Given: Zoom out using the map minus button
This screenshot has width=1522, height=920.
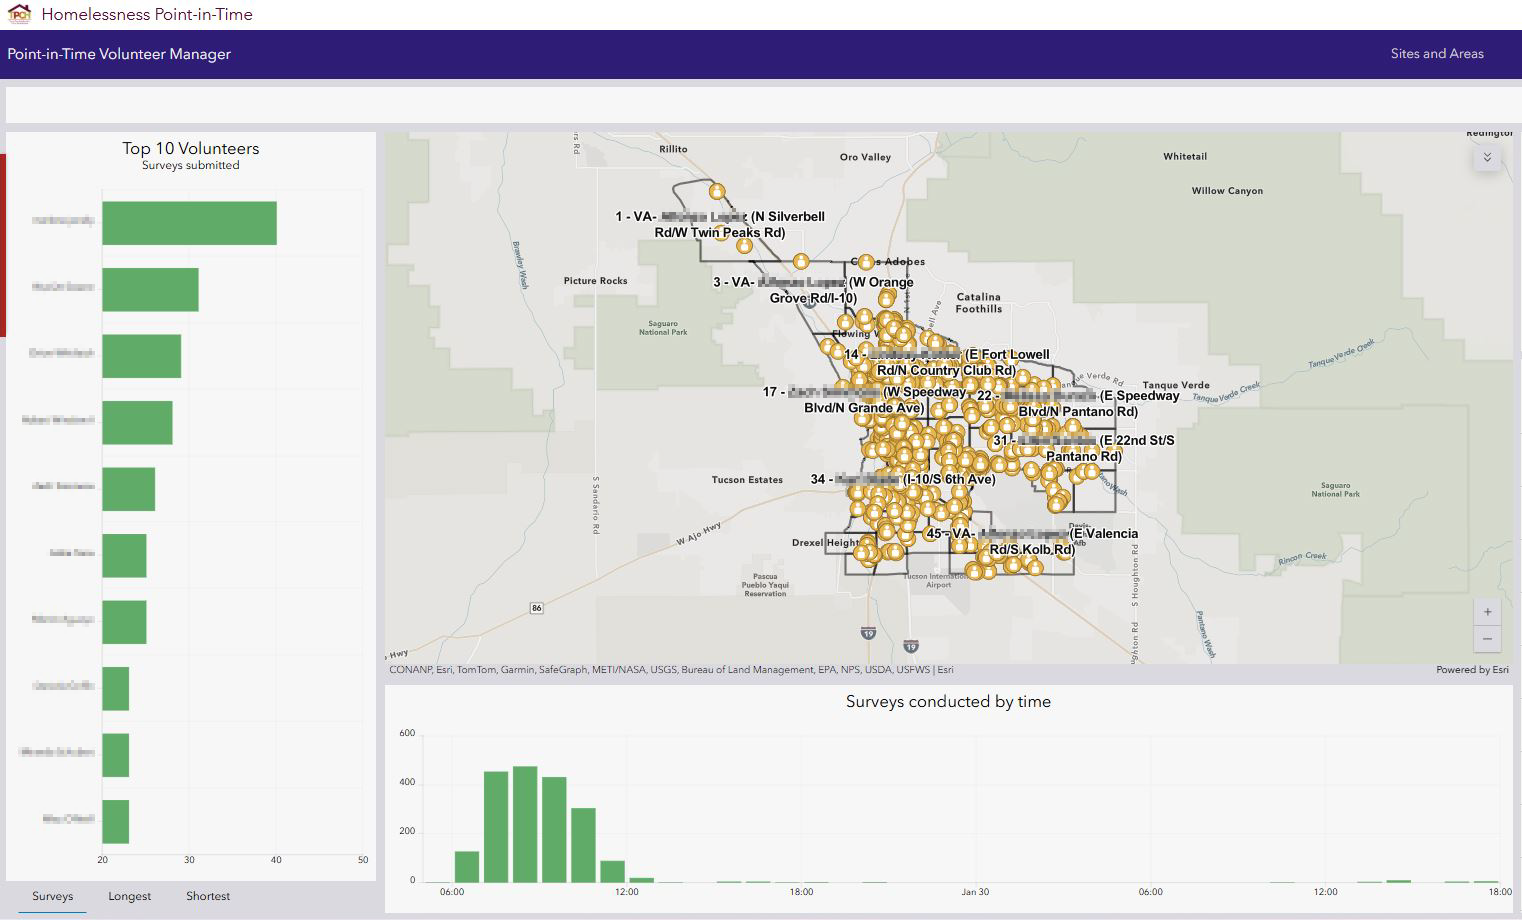Looking at the screenshot, I should tap(1487, 637).
